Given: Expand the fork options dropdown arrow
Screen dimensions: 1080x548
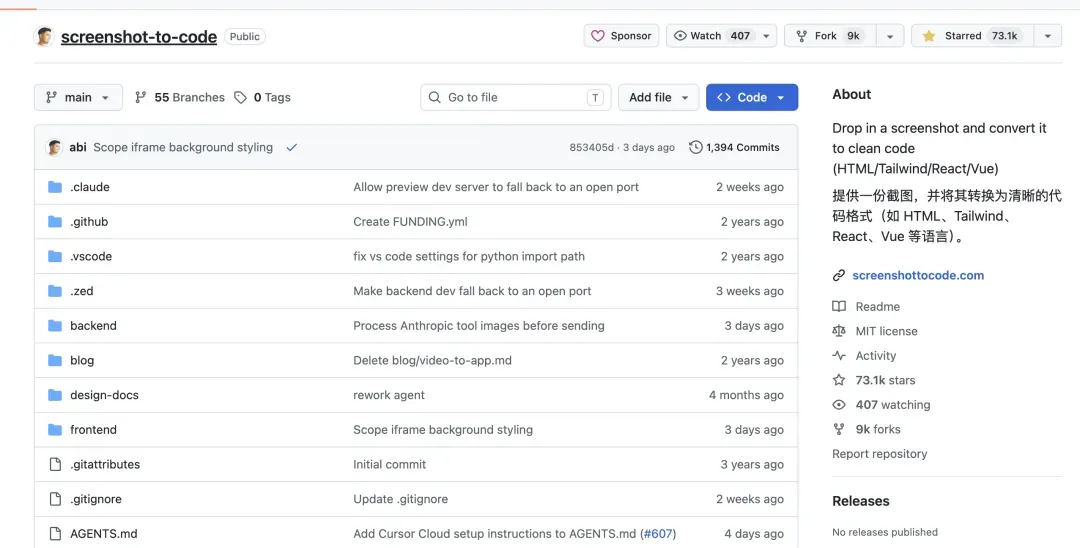Looking at the screenshot, I should [890, 36].
